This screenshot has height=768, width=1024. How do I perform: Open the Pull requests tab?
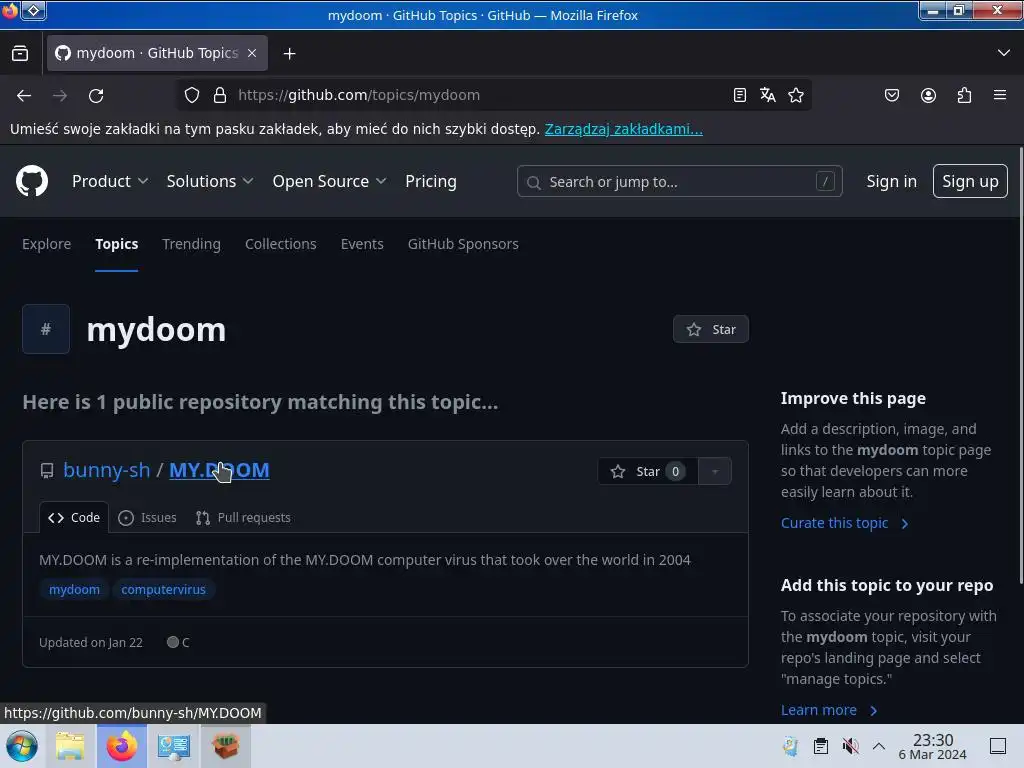tap(243, 518)
